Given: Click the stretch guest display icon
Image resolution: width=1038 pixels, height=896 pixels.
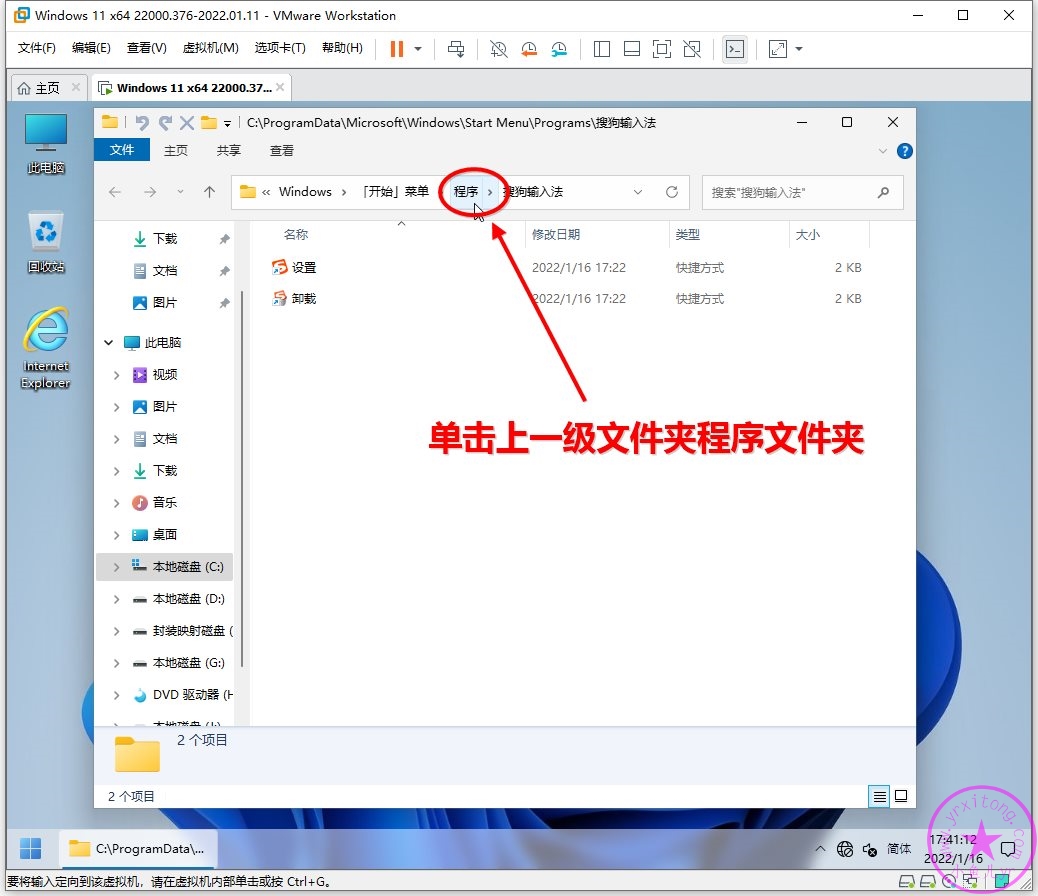Looking at the screenshot, I should click(778, 49).
